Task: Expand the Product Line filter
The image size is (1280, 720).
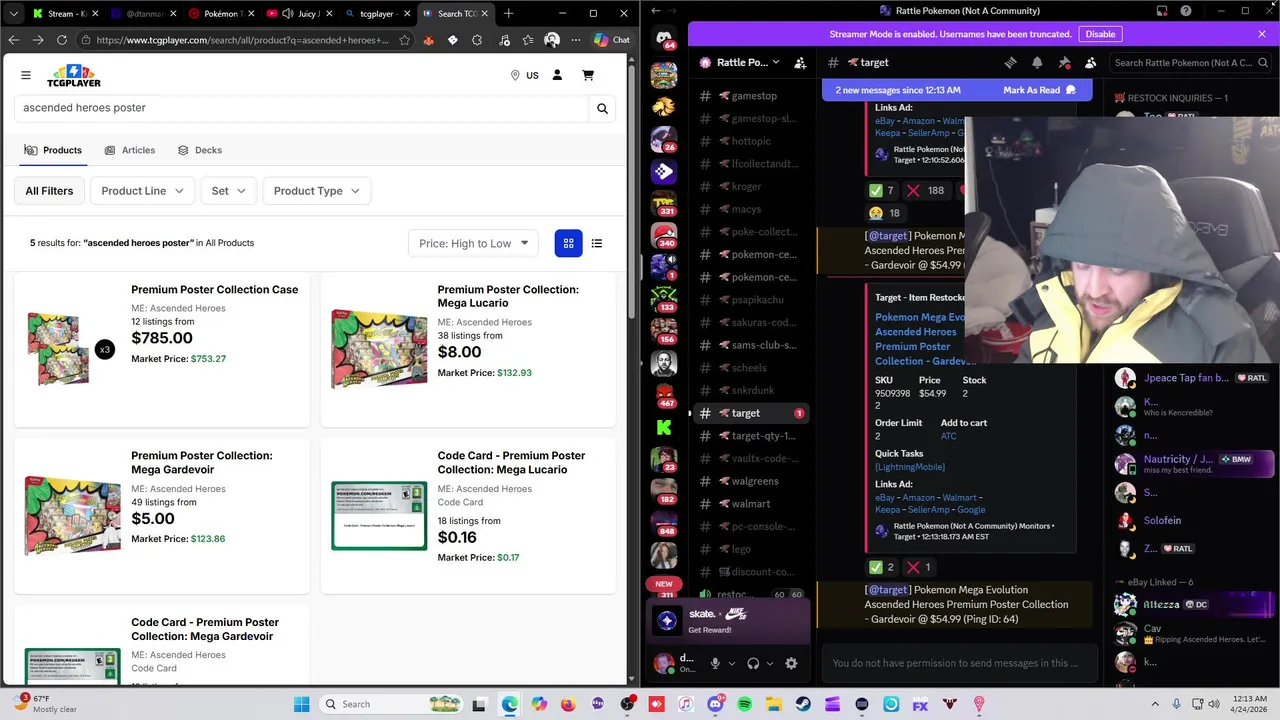Action: pyautogui.click(x=142, y=191)
